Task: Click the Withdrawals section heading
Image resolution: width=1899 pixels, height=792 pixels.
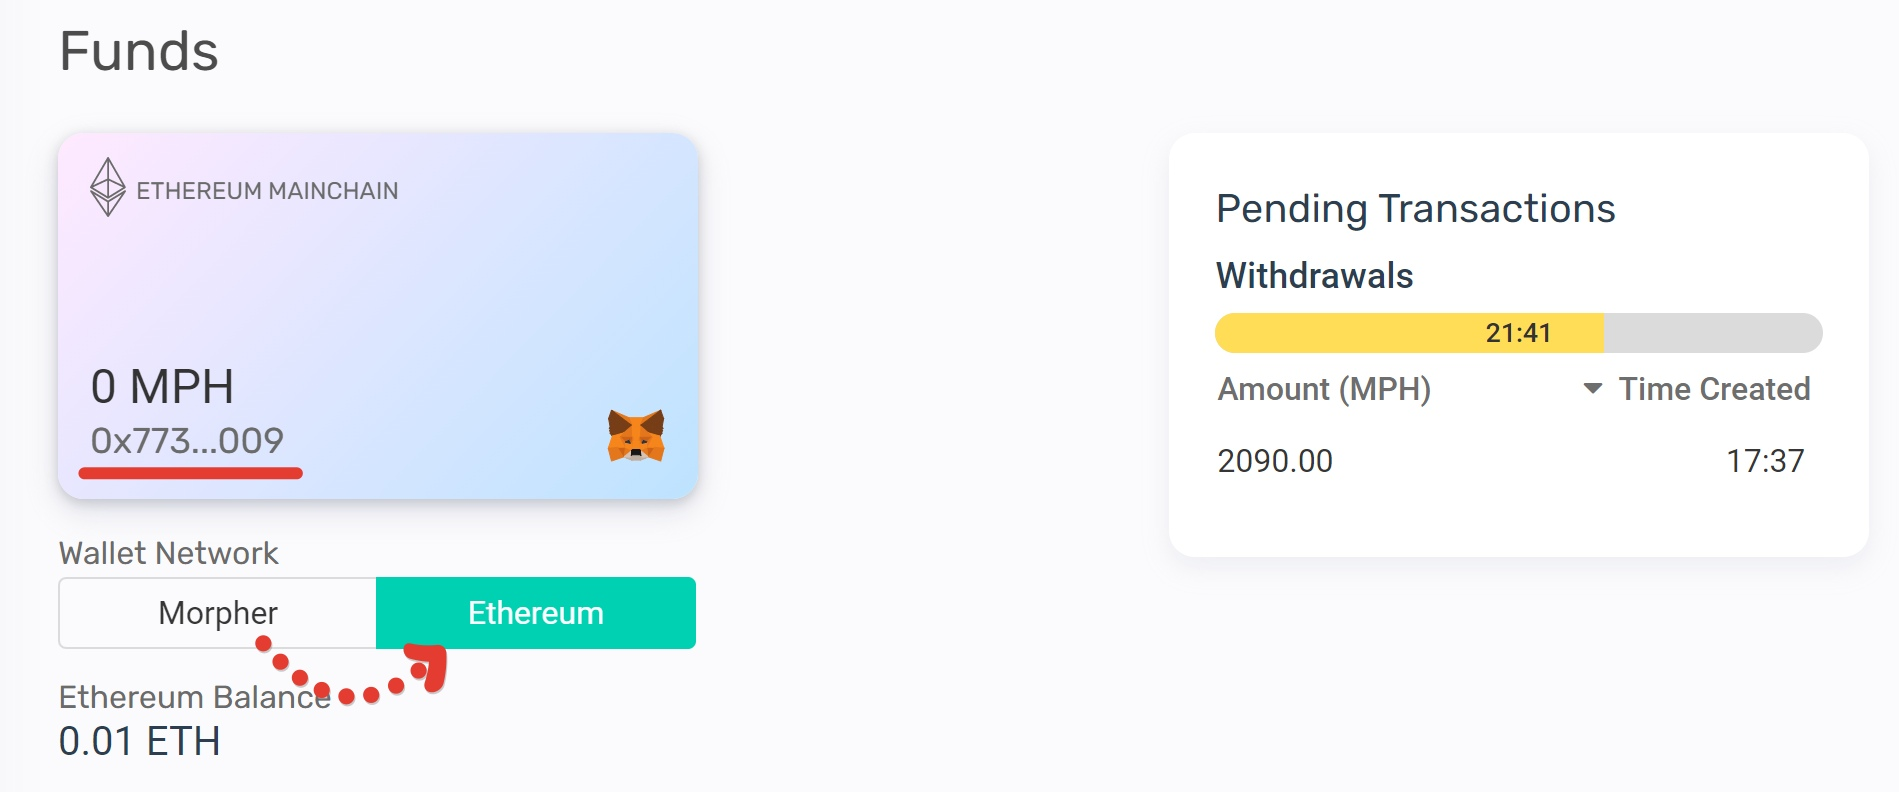Action: pos(1314,276)
